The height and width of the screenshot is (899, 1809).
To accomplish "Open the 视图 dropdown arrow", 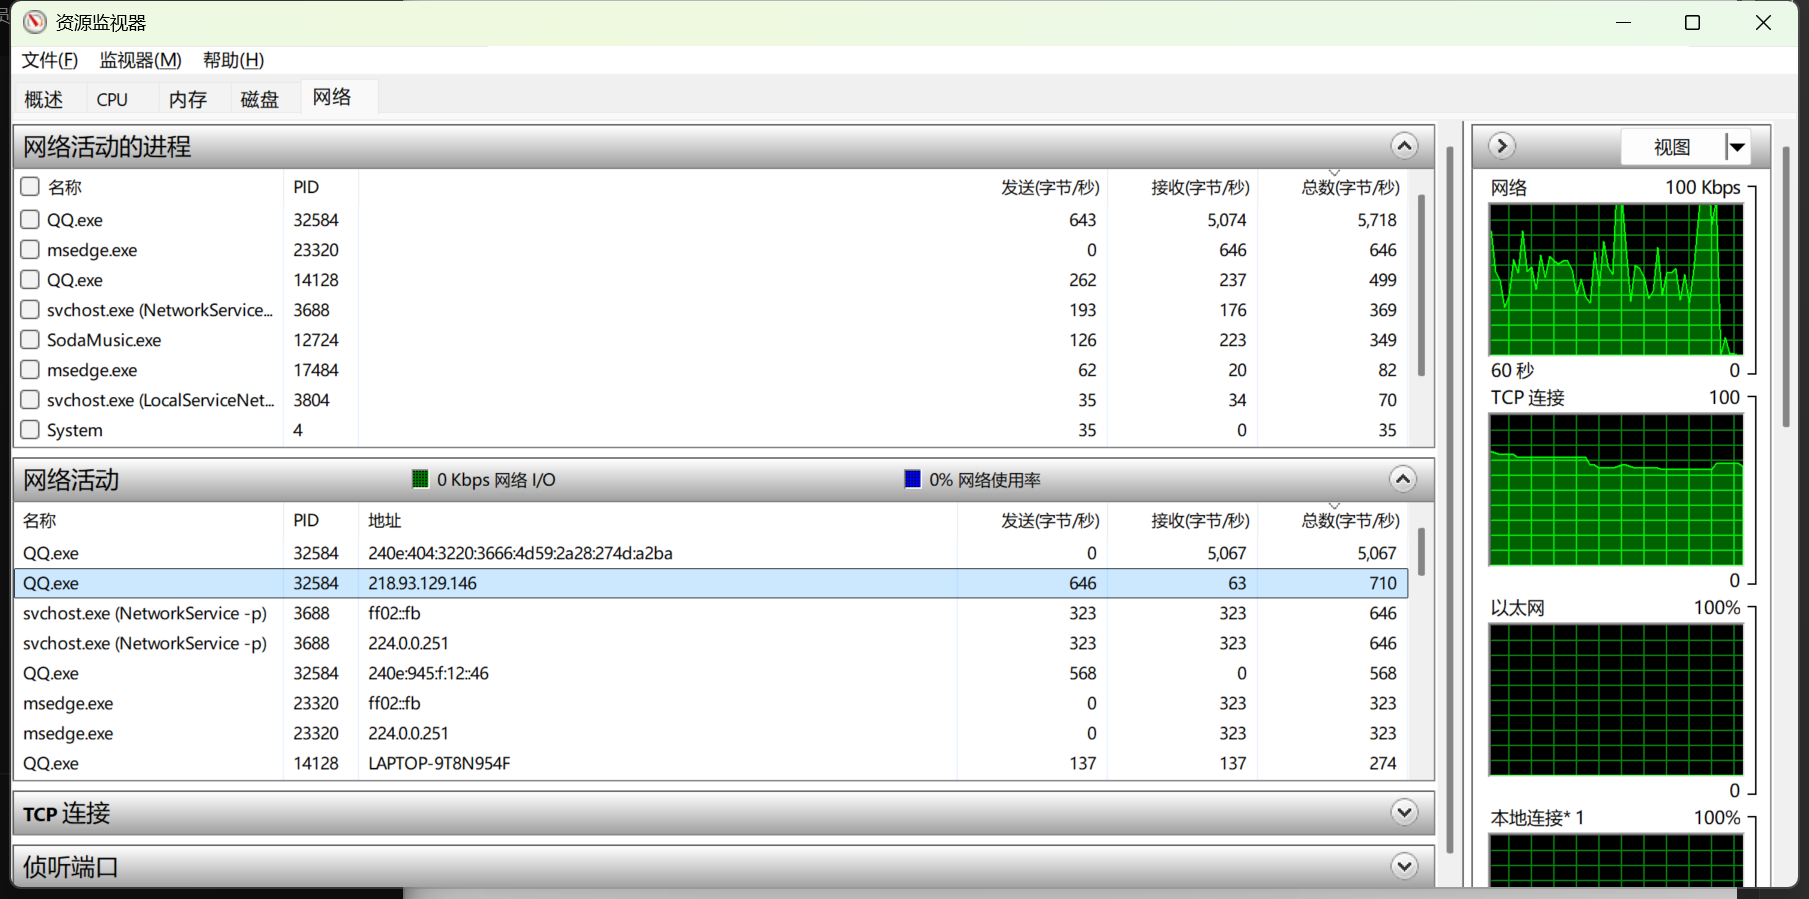I will 1738,147.
